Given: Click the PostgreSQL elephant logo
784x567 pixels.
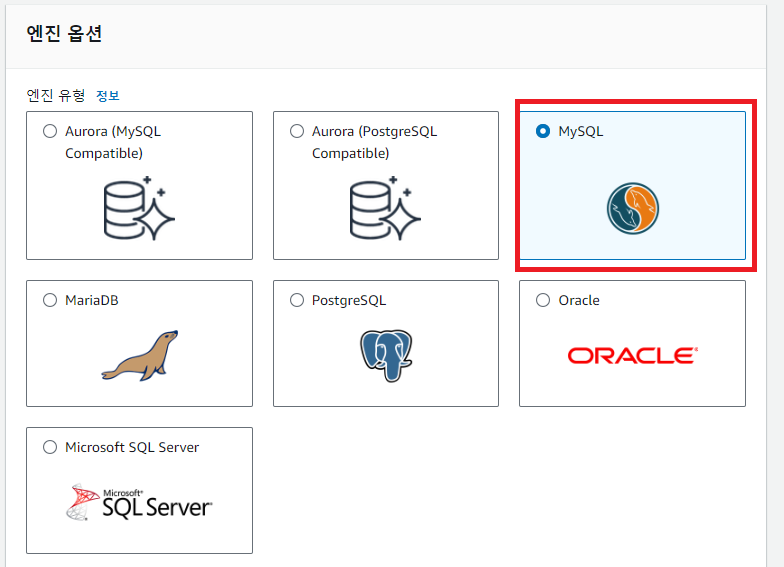Looking at the screenshot, I should tap(386, 356).
